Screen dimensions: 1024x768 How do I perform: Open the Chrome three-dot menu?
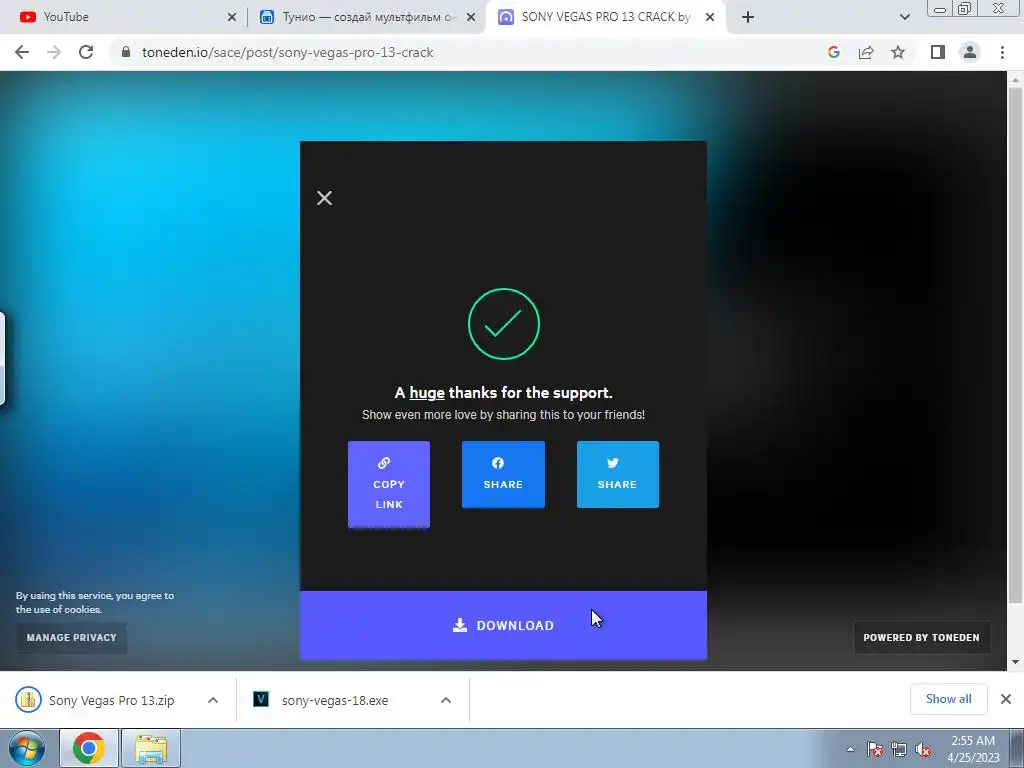coord(1002,52)
